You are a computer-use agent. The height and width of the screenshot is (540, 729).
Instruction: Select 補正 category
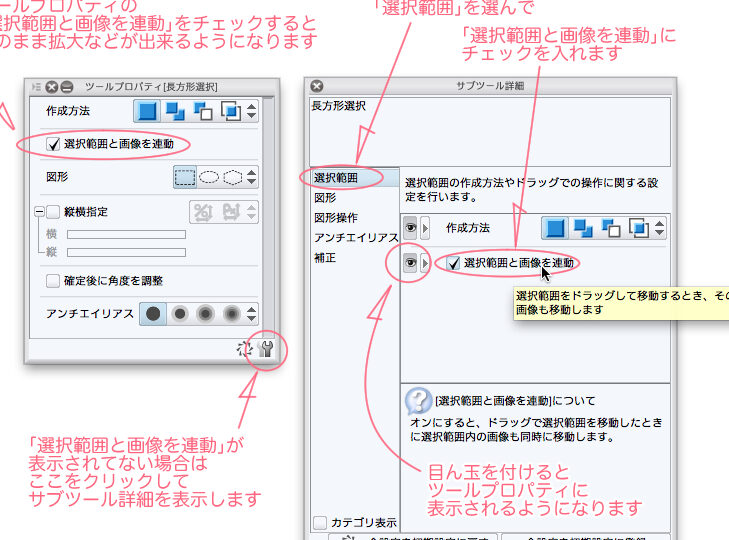point(355,258)
